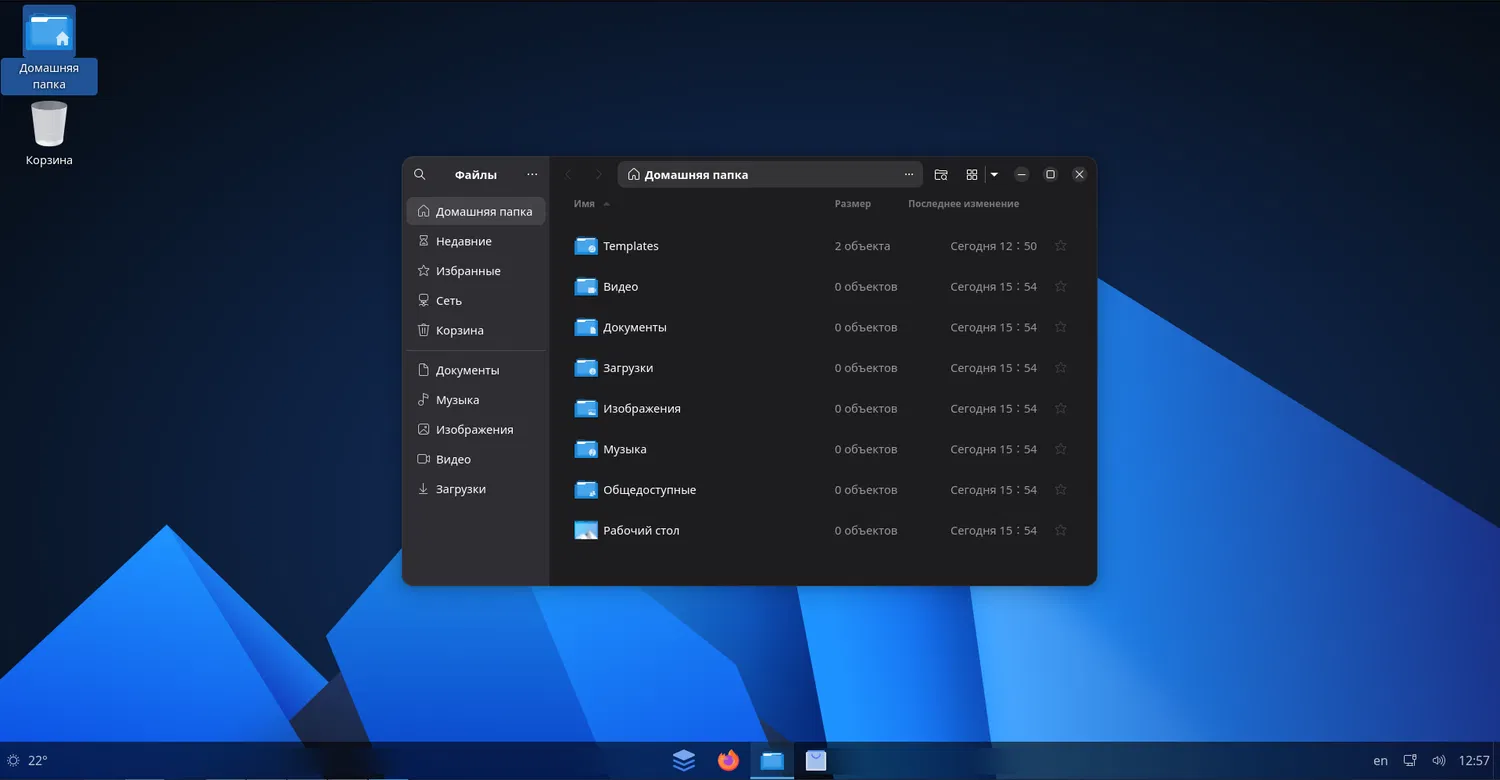Open Сеть in the sidebar
1500x780 pixels.
coord(448,301)
